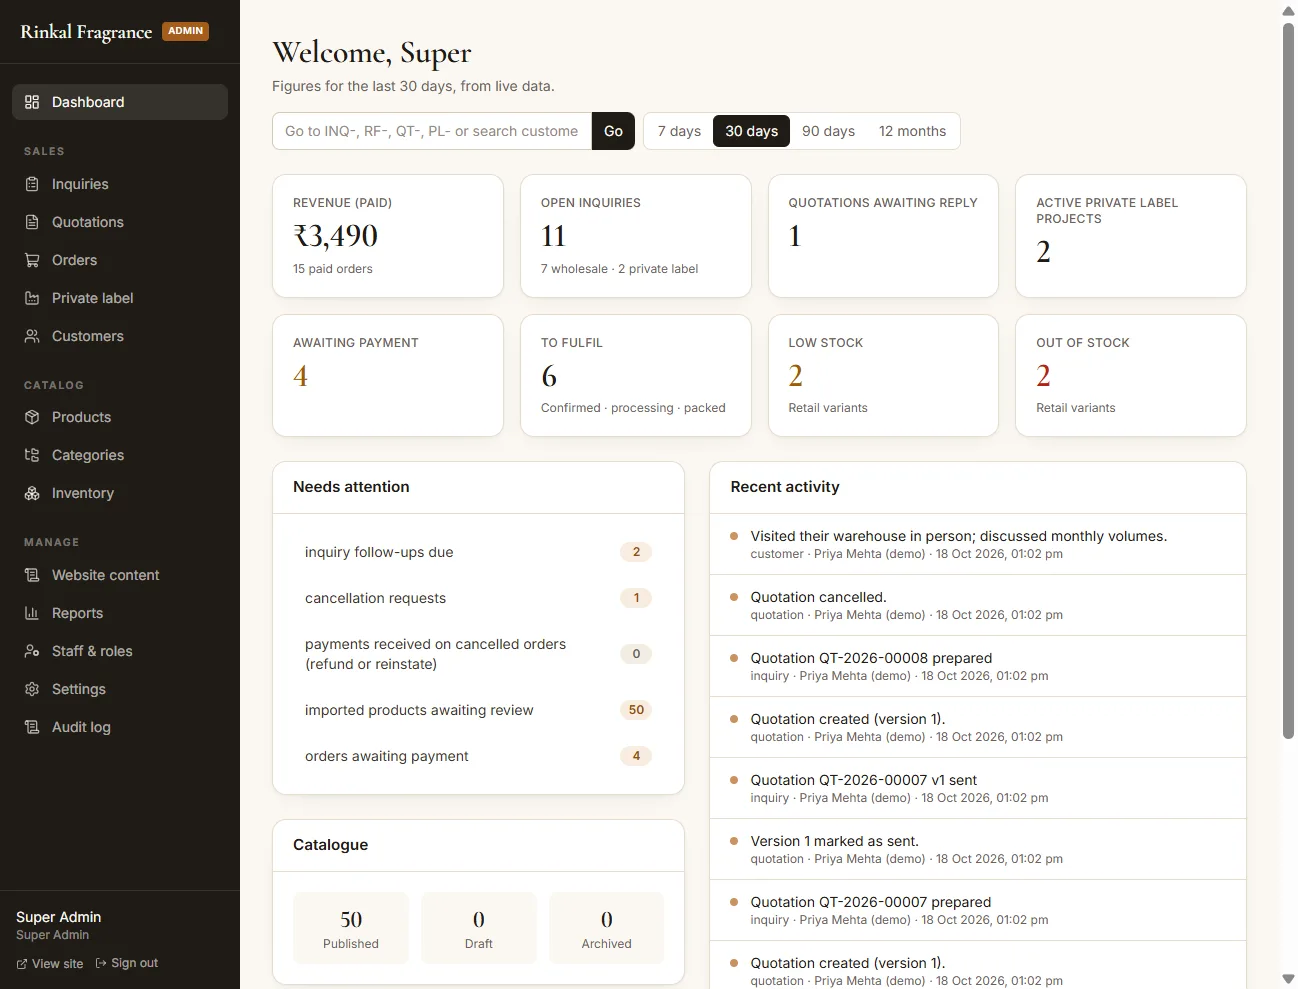Screen dimensions: 1298x990
Task: Switch range to 7 days
Action: tap(679, 131)
